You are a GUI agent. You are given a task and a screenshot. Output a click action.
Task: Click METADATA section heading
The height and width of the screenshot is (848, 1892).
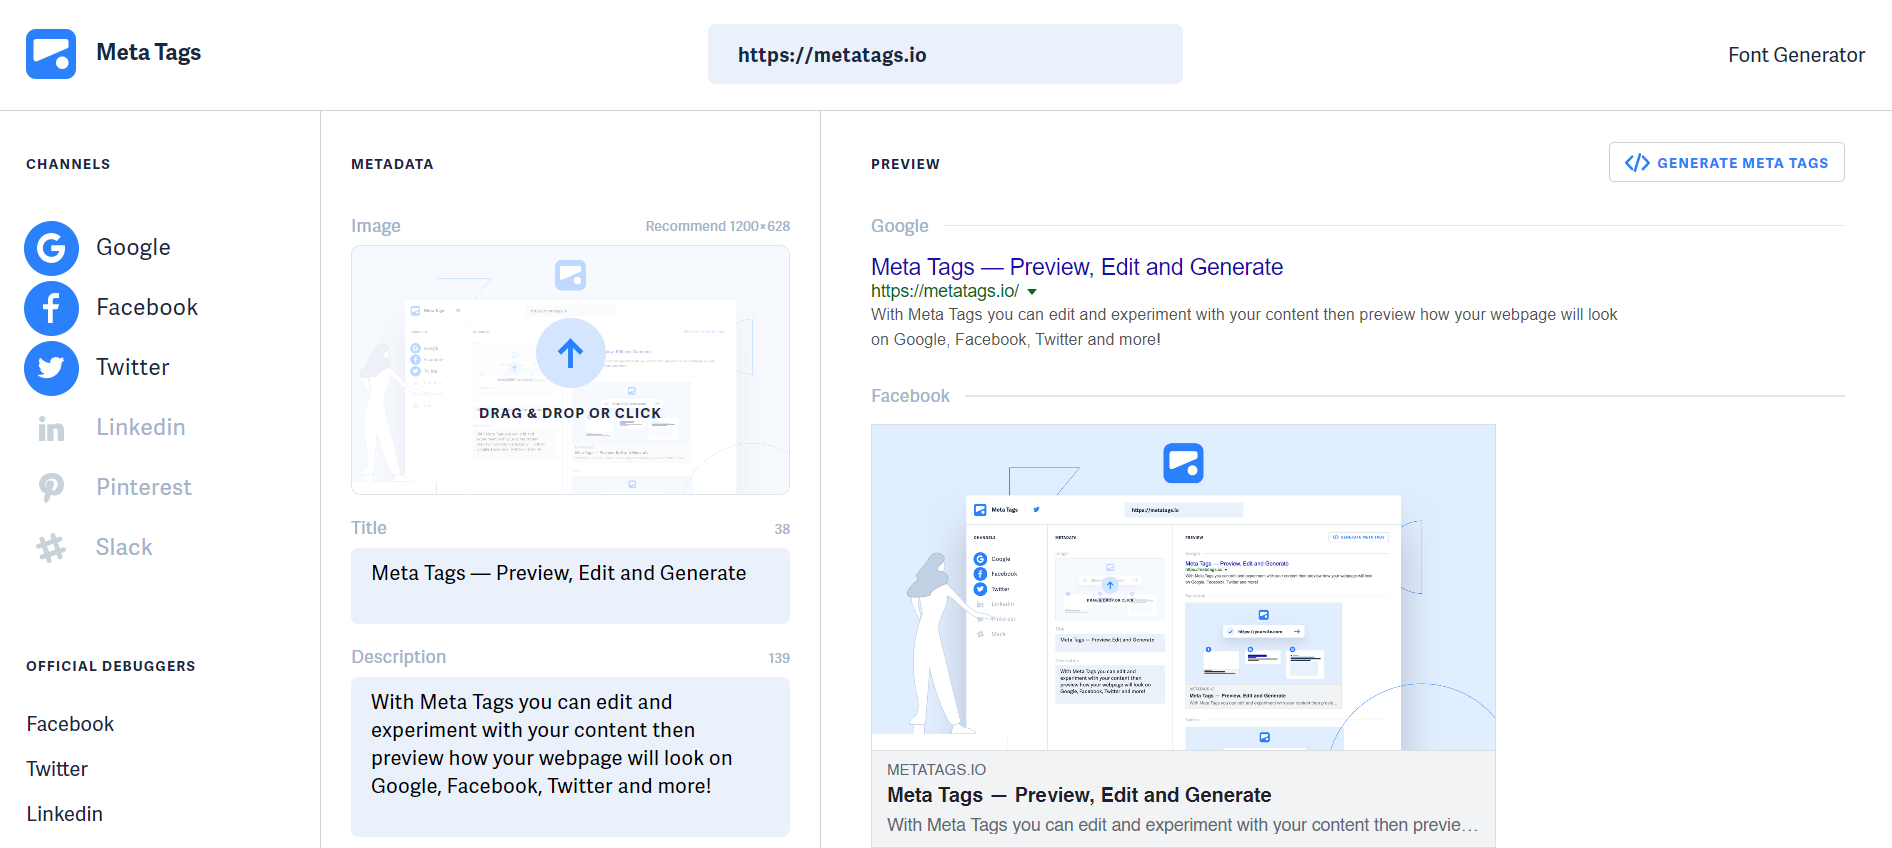point(392,164)
